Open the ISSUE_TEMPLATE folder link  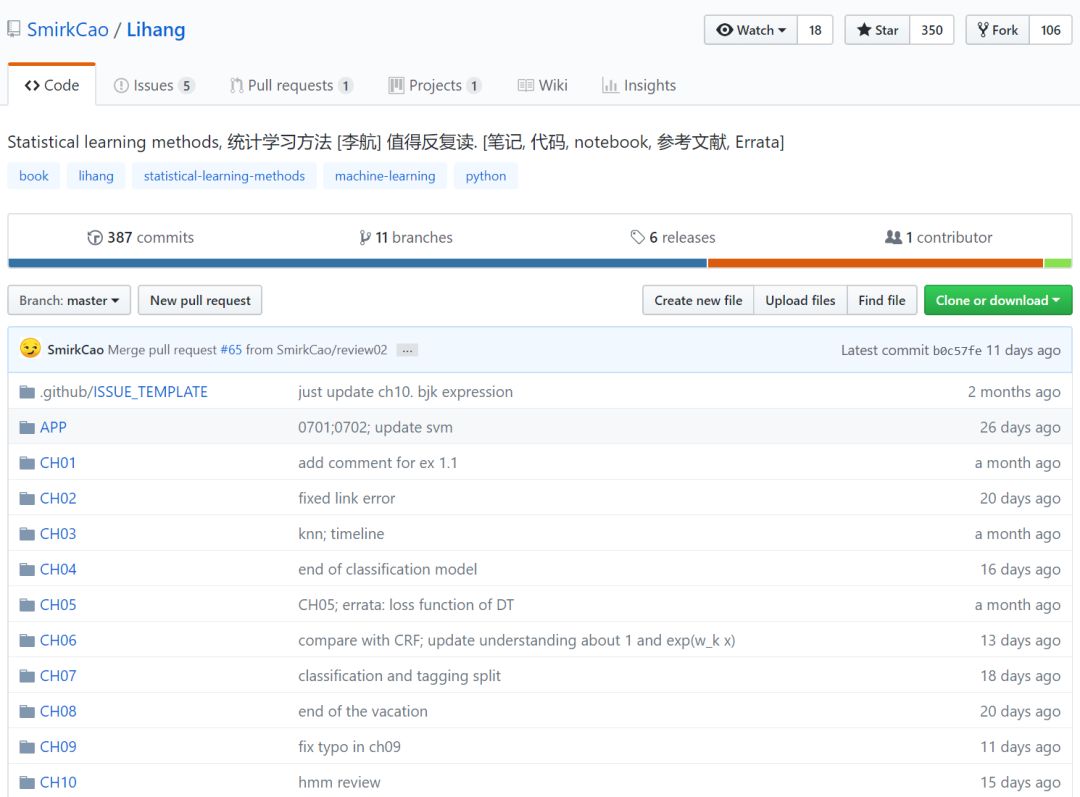coord(150,392)
